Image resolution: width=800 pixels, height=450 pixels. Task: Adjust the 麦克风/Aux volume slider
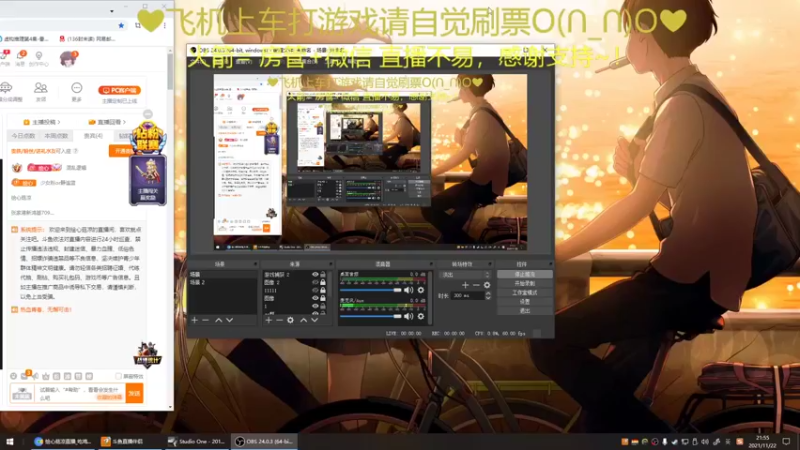coord(371,316)
